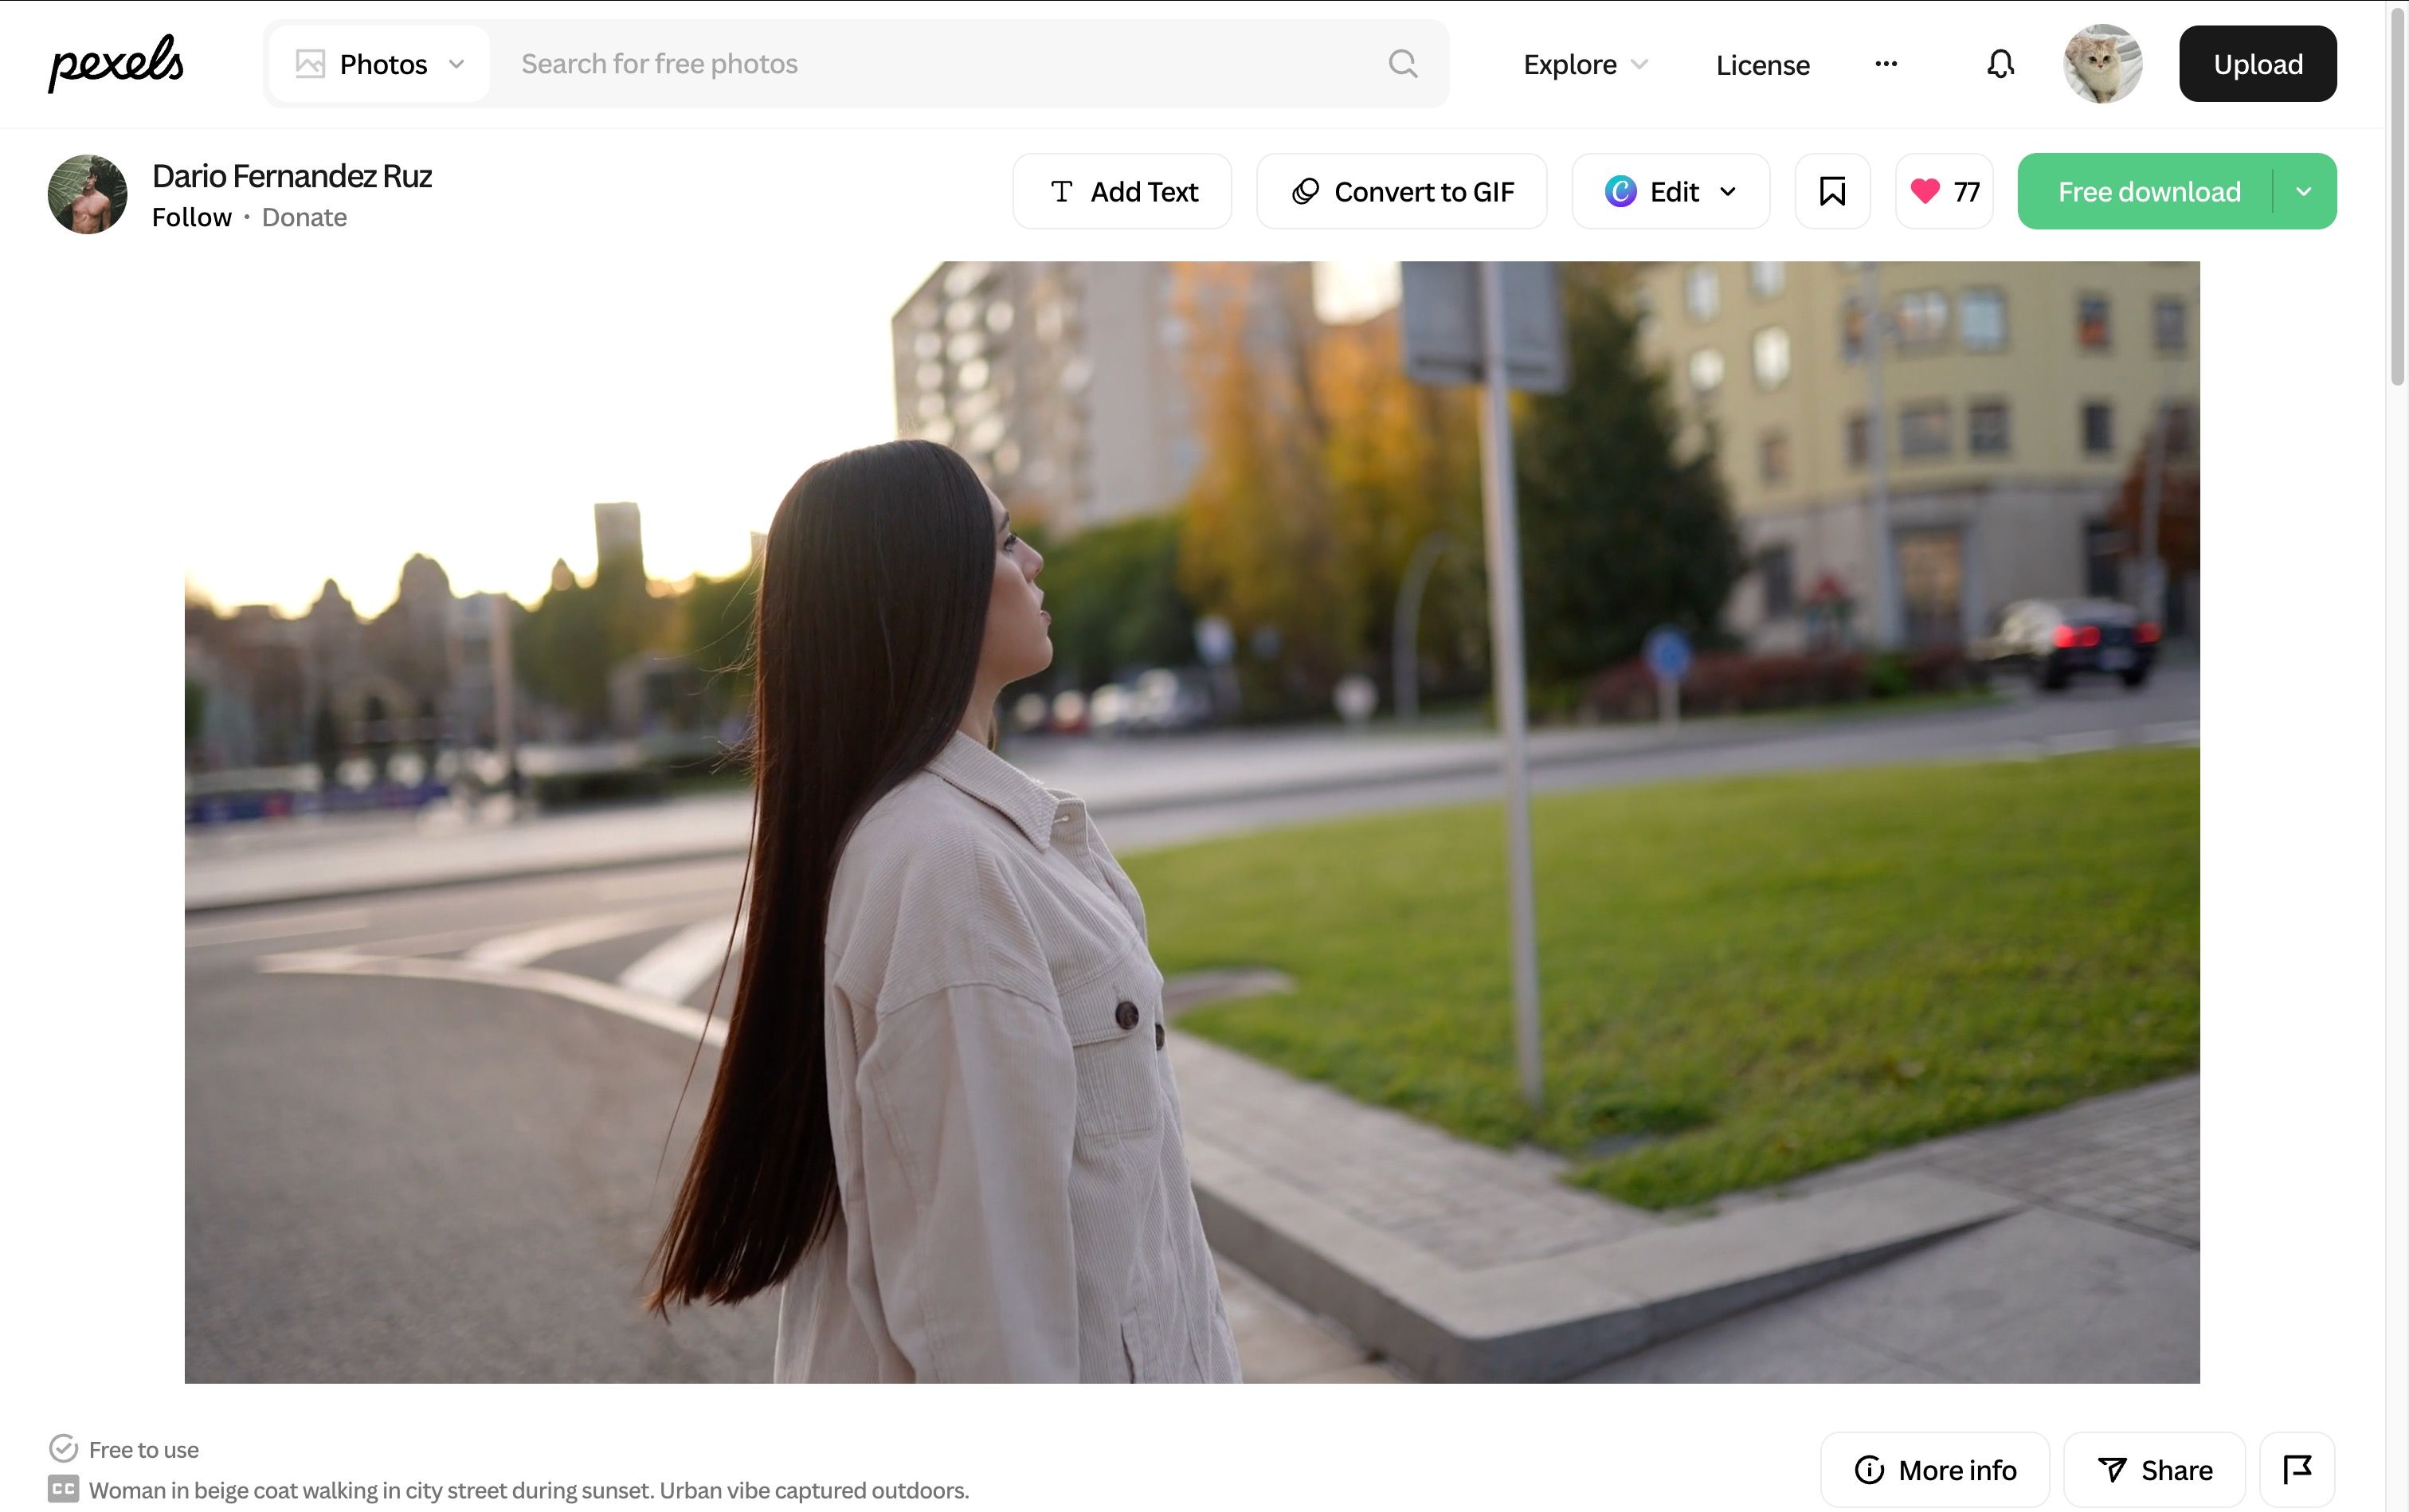This screenshot has width=2409, height=1512.
Task: Click the Donate link
Action: 304,217
